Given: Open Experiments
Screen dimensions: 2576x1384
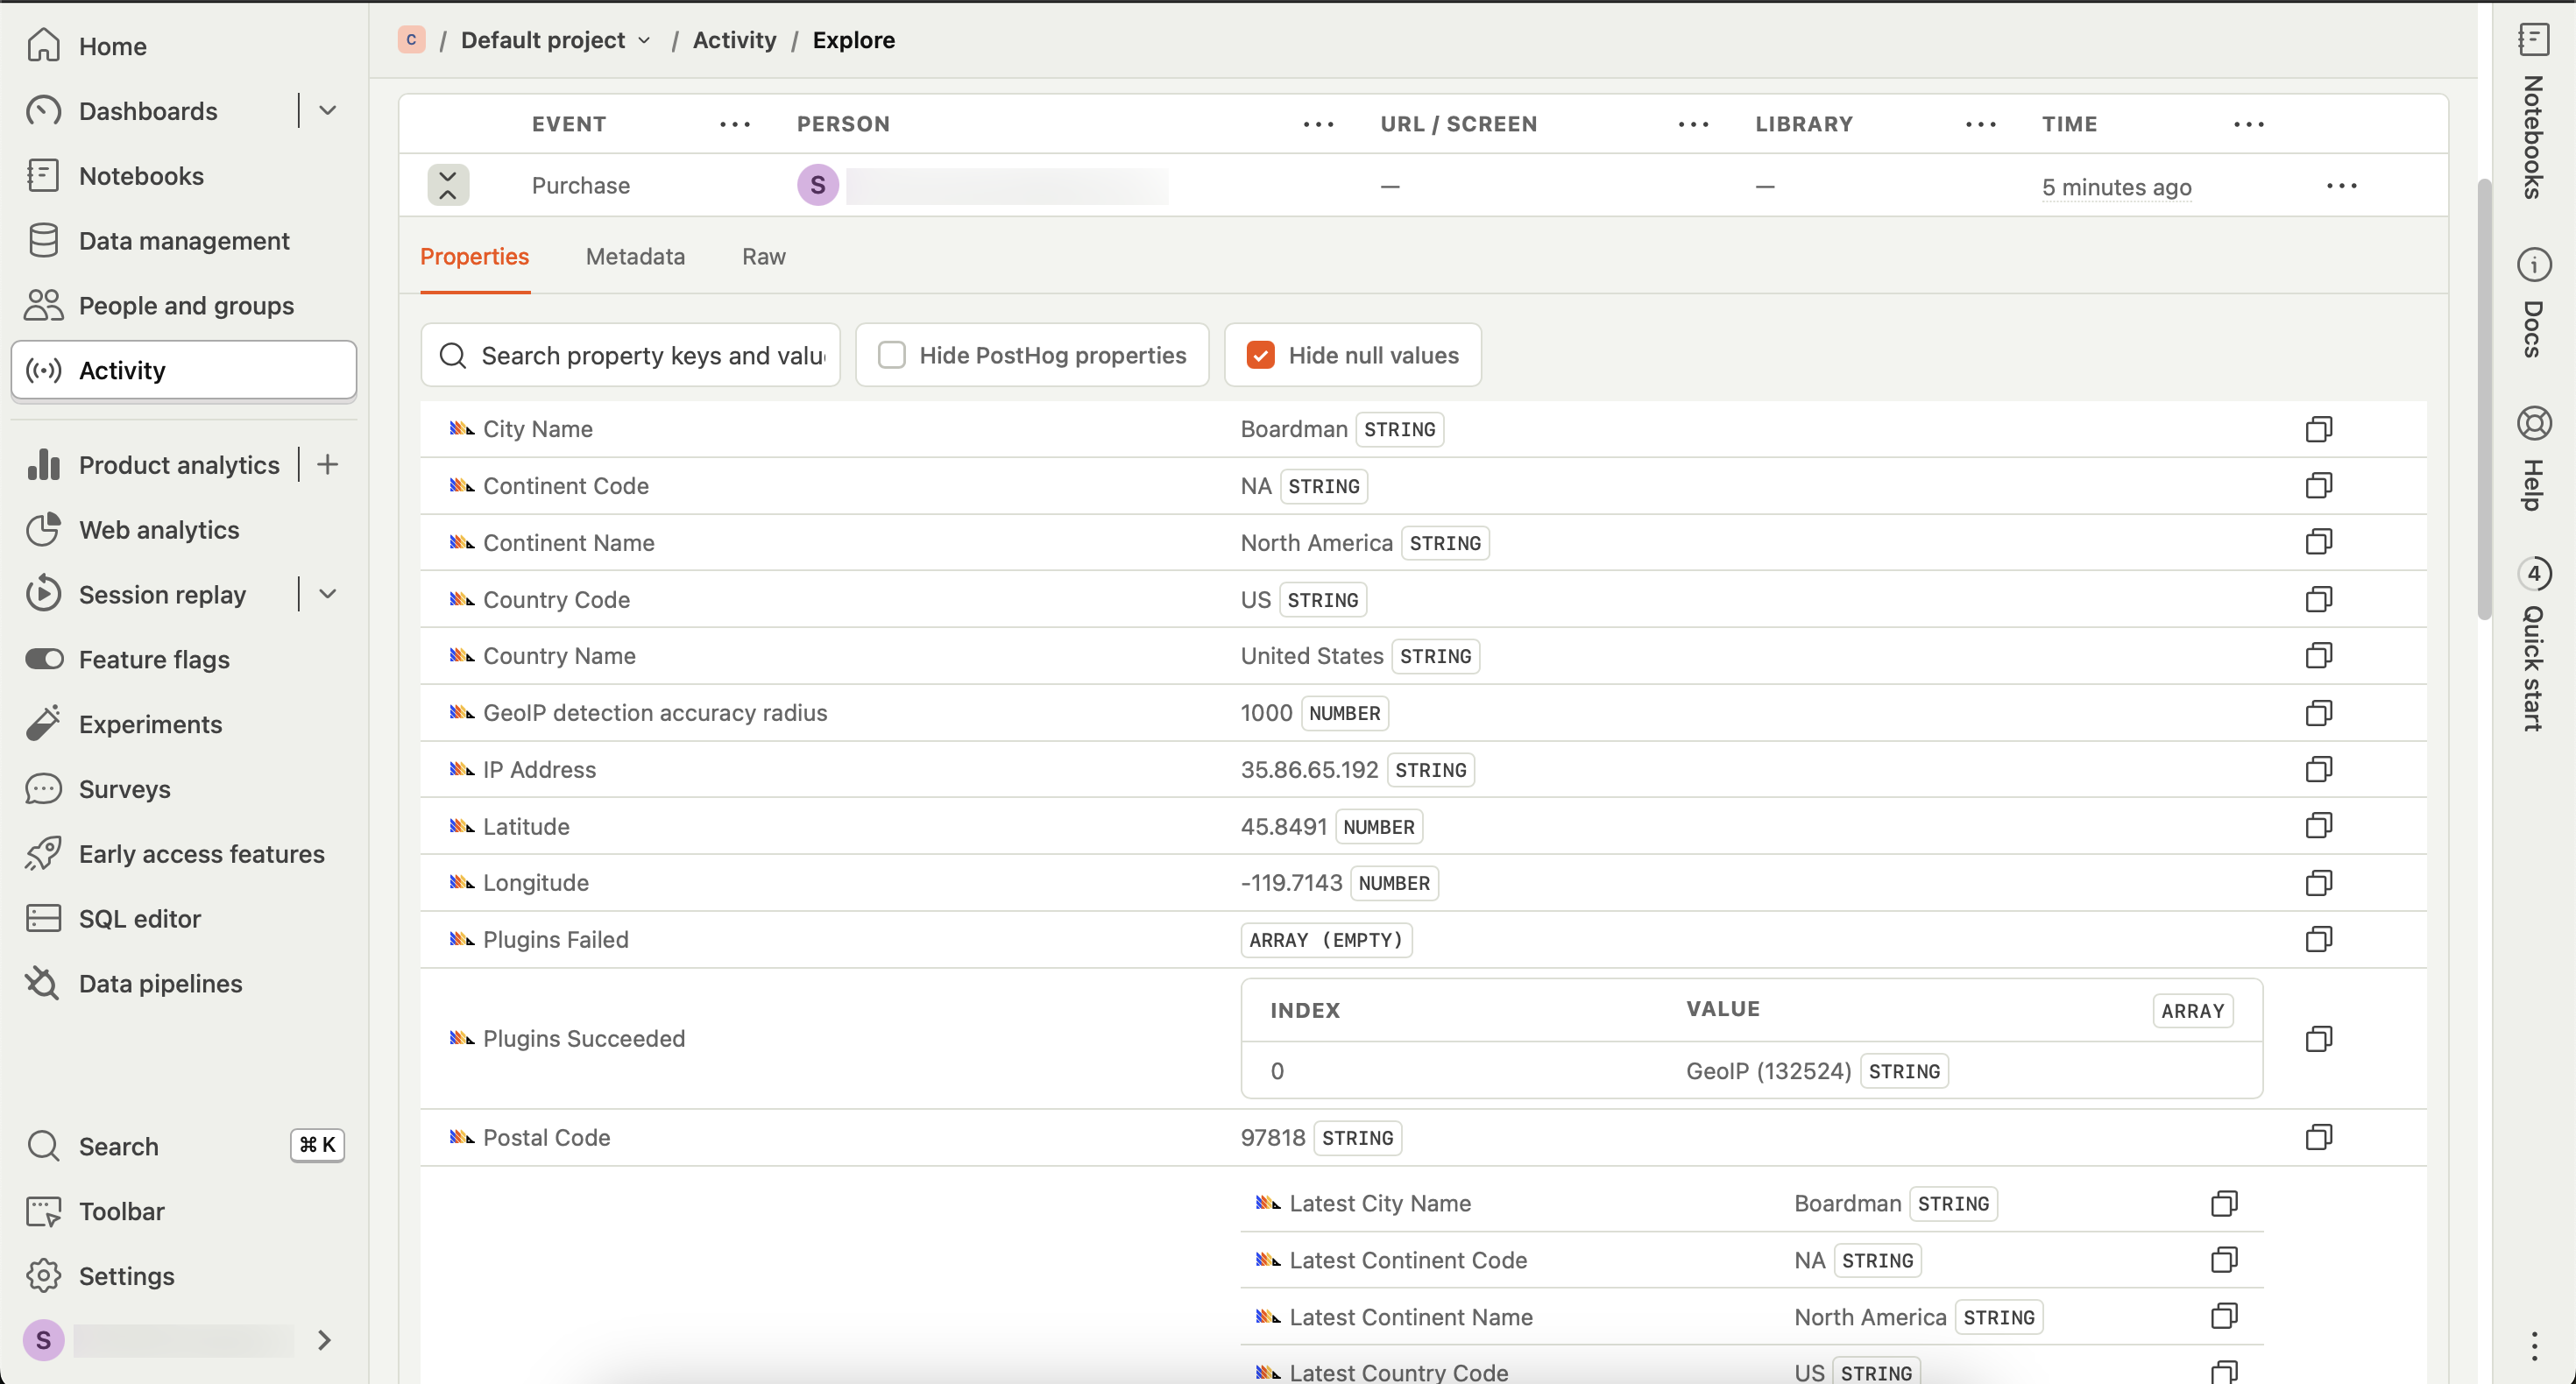Looking at the screenshot, I should click(x=150, y=725).
